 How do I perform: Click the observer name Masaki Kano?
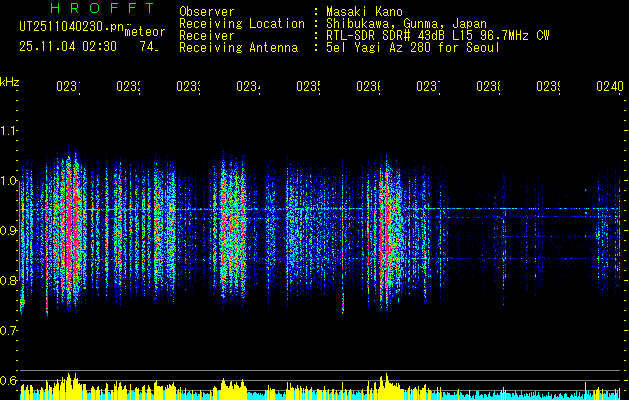pos(364,12)
